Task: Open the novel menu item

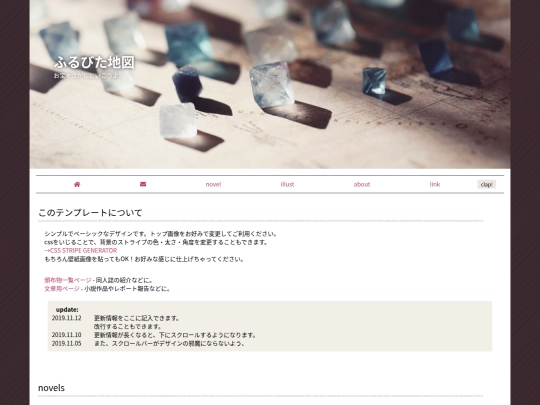Action: (x=213, y=185)
